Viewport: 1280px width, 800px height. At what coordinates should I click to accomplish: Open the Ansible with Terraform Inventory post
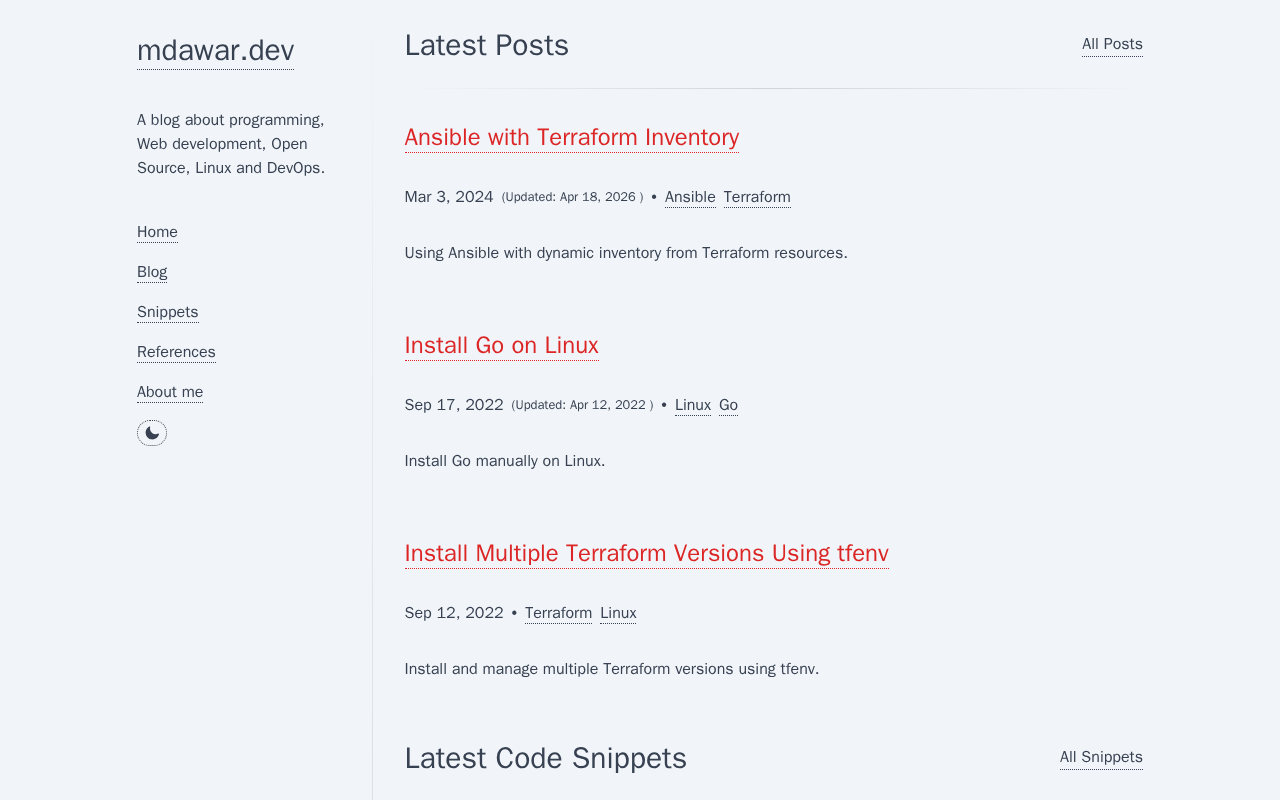pos(572,137)
